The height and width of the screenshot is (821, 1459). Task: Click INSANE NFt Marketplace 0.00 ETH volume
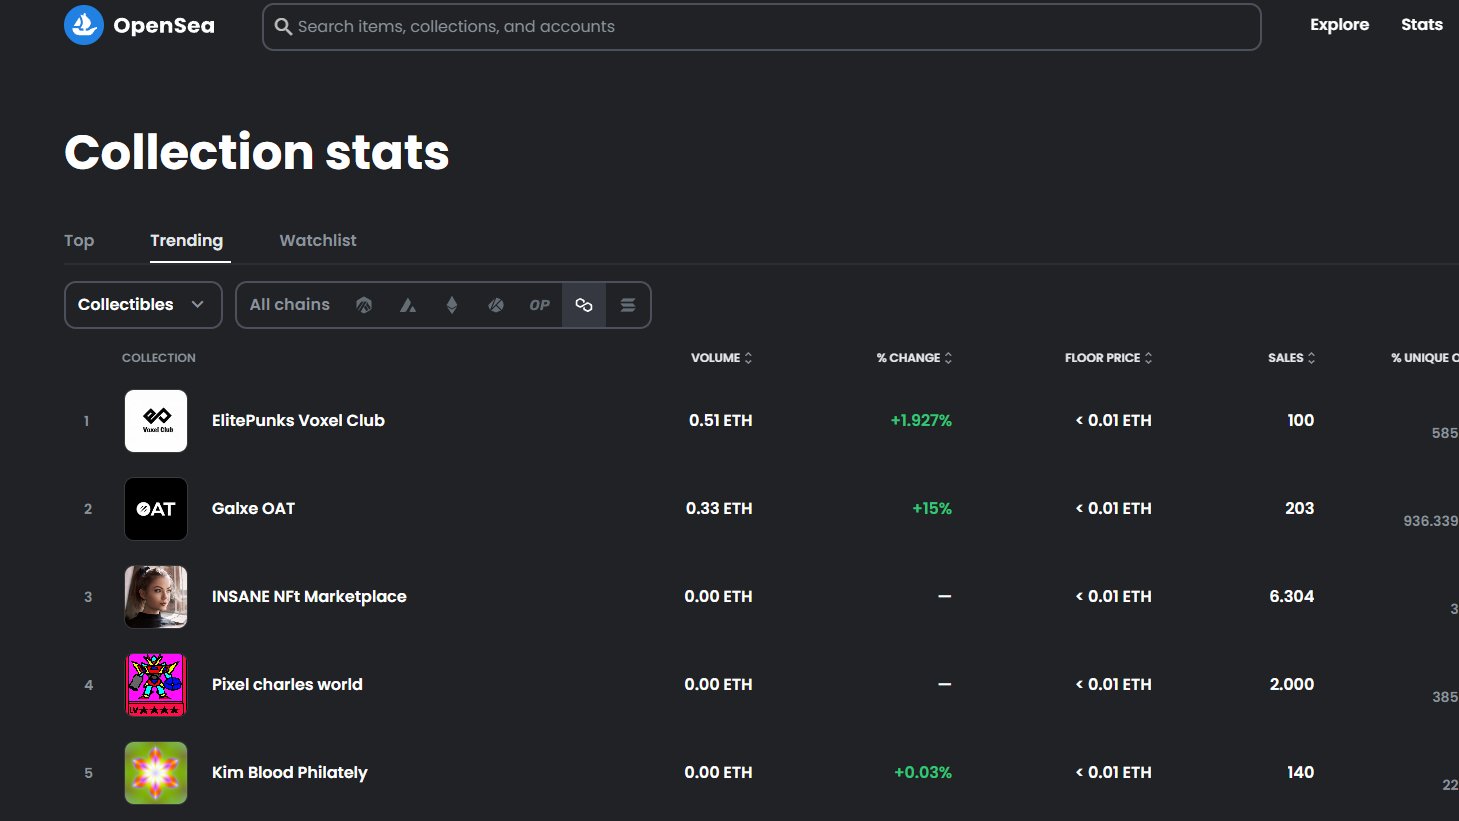tap(718, 597)
